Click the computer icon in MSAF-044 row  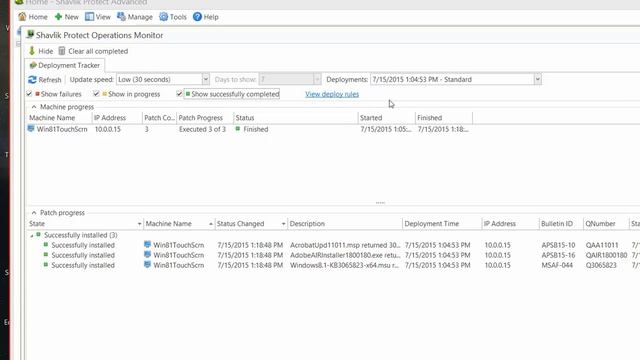(148, 264)
